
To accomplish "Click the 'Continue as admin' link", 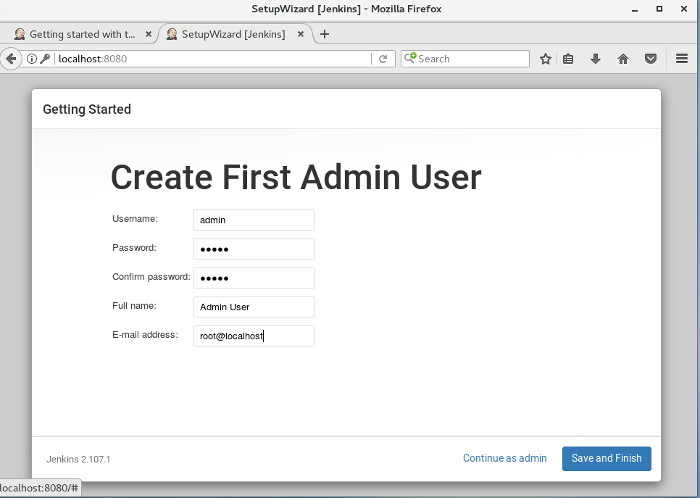I will tap(504, 458).
